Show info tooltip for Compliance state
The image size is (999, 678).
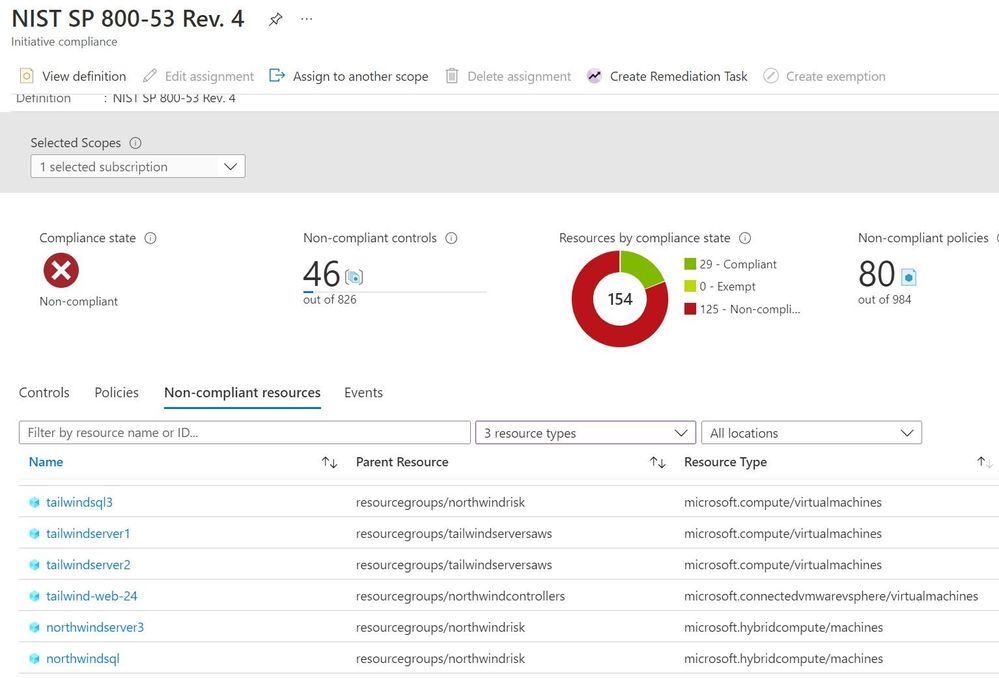(150, 238)
